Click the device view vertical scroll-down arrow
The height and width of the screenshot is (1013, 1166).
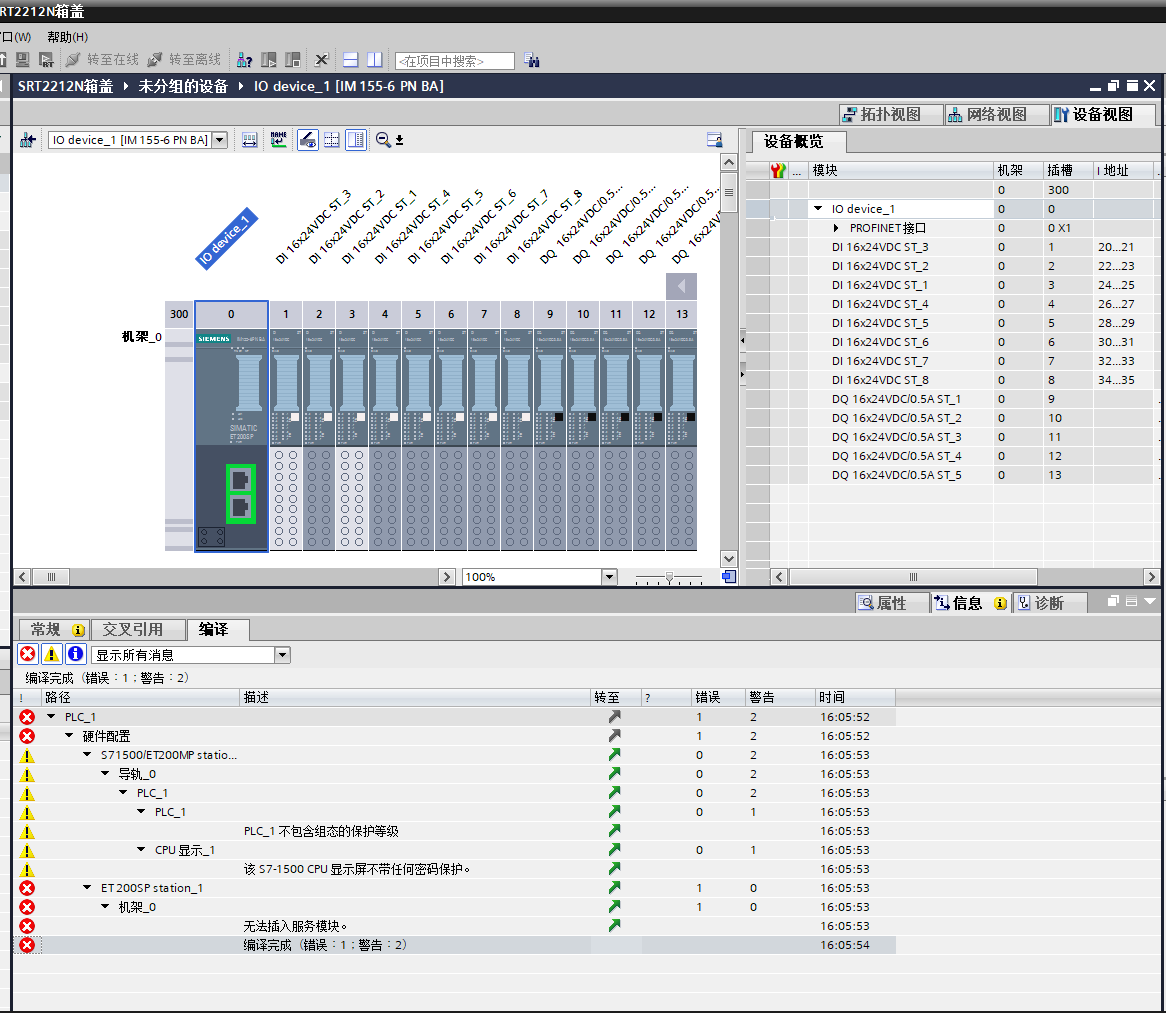click(729, 559)
